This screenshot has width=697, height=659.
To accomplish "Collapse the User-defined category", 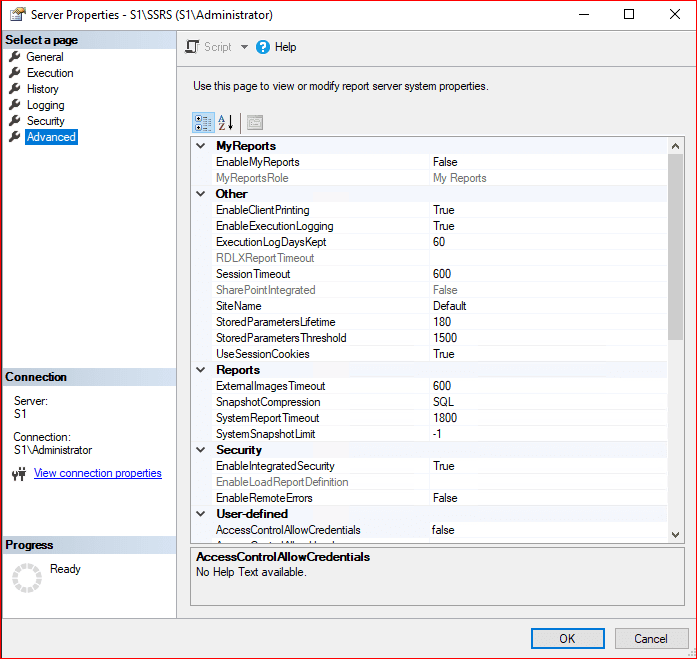I will click(202, 514).
